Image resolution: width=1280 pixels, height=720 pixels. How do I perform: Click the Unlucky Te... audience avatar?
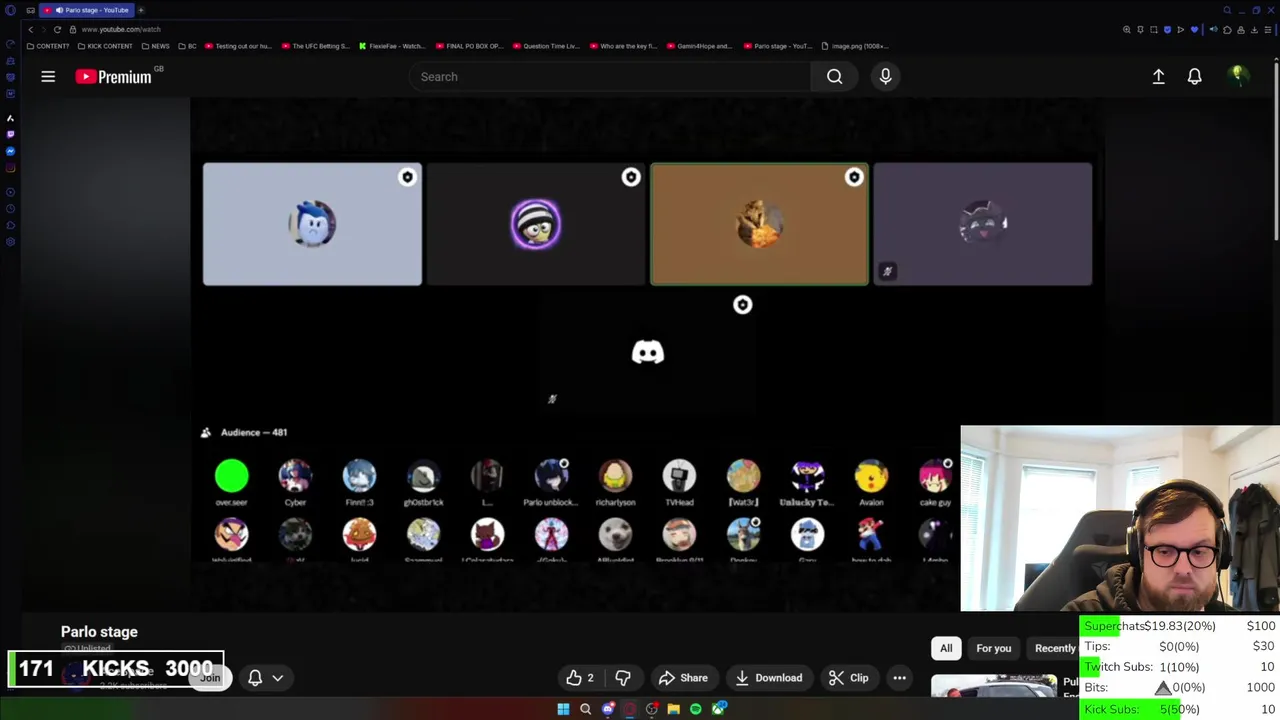(x=807, y=476)
